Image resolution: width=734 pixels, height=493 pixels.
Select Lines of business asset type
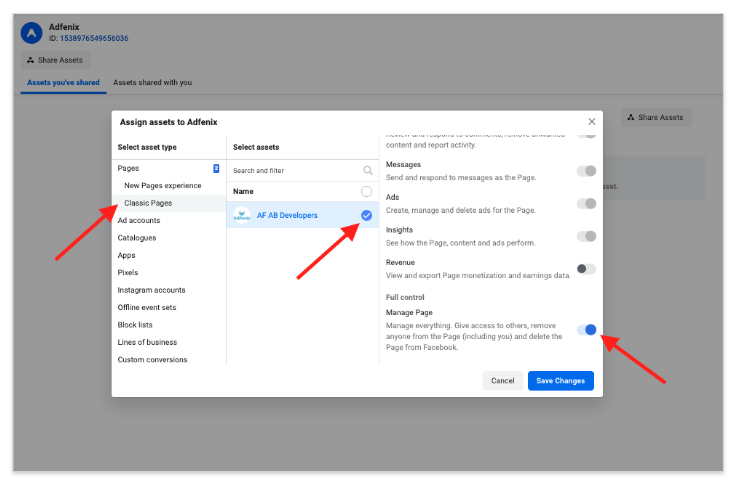click(x=147, y=342)
